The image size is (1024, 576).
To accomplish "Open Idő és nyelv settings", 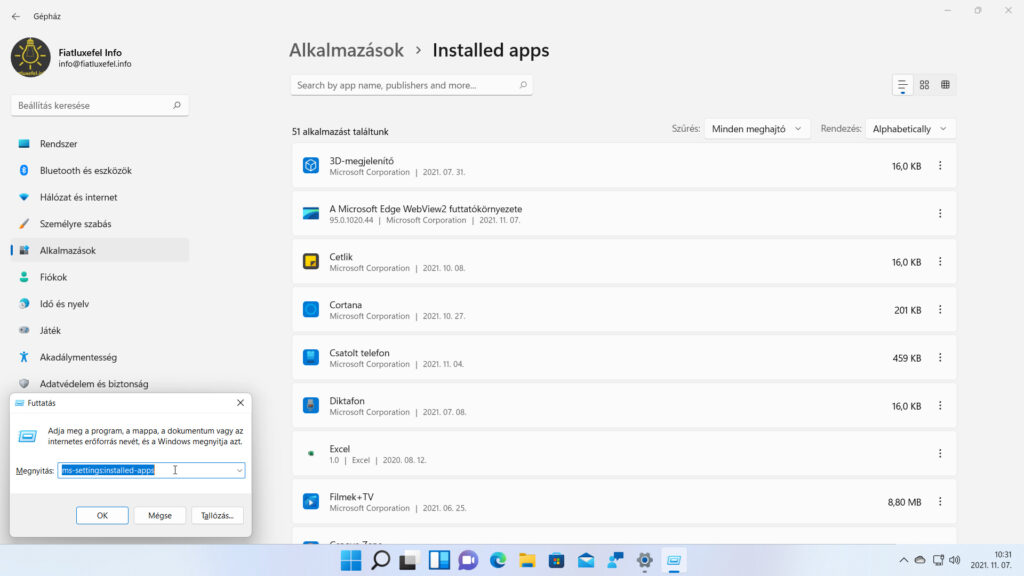I will tap(100, 304).
